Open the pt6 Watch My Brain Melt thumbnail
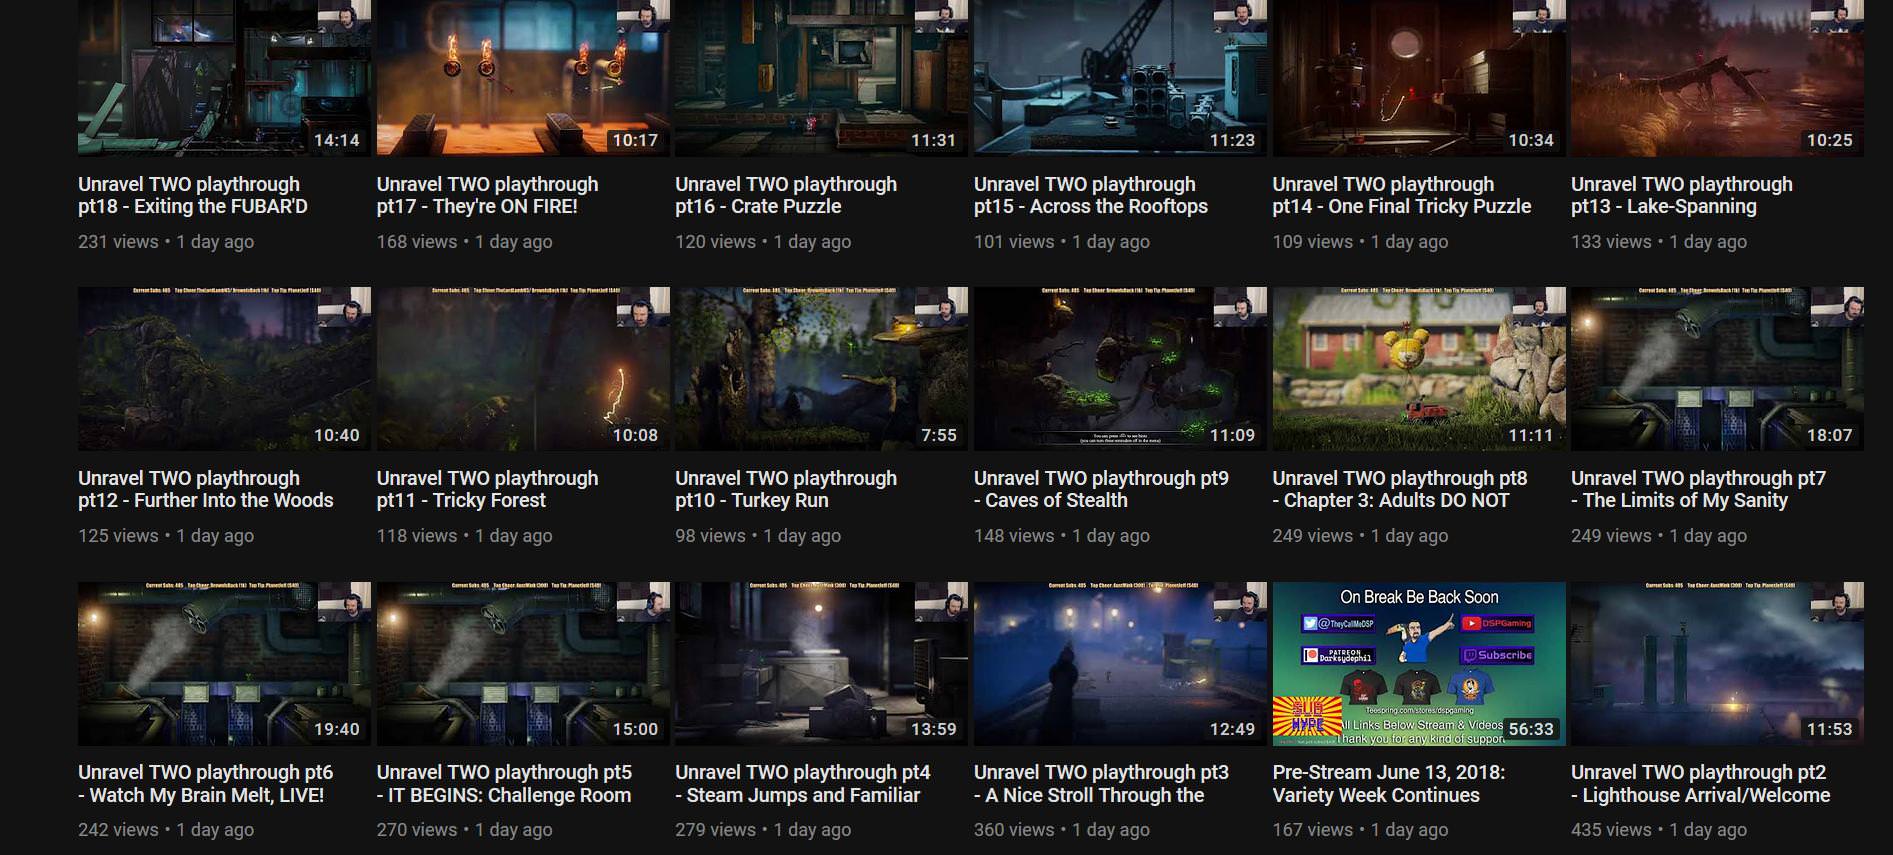This screenshot has height=855, width=1893. point(224,664)
